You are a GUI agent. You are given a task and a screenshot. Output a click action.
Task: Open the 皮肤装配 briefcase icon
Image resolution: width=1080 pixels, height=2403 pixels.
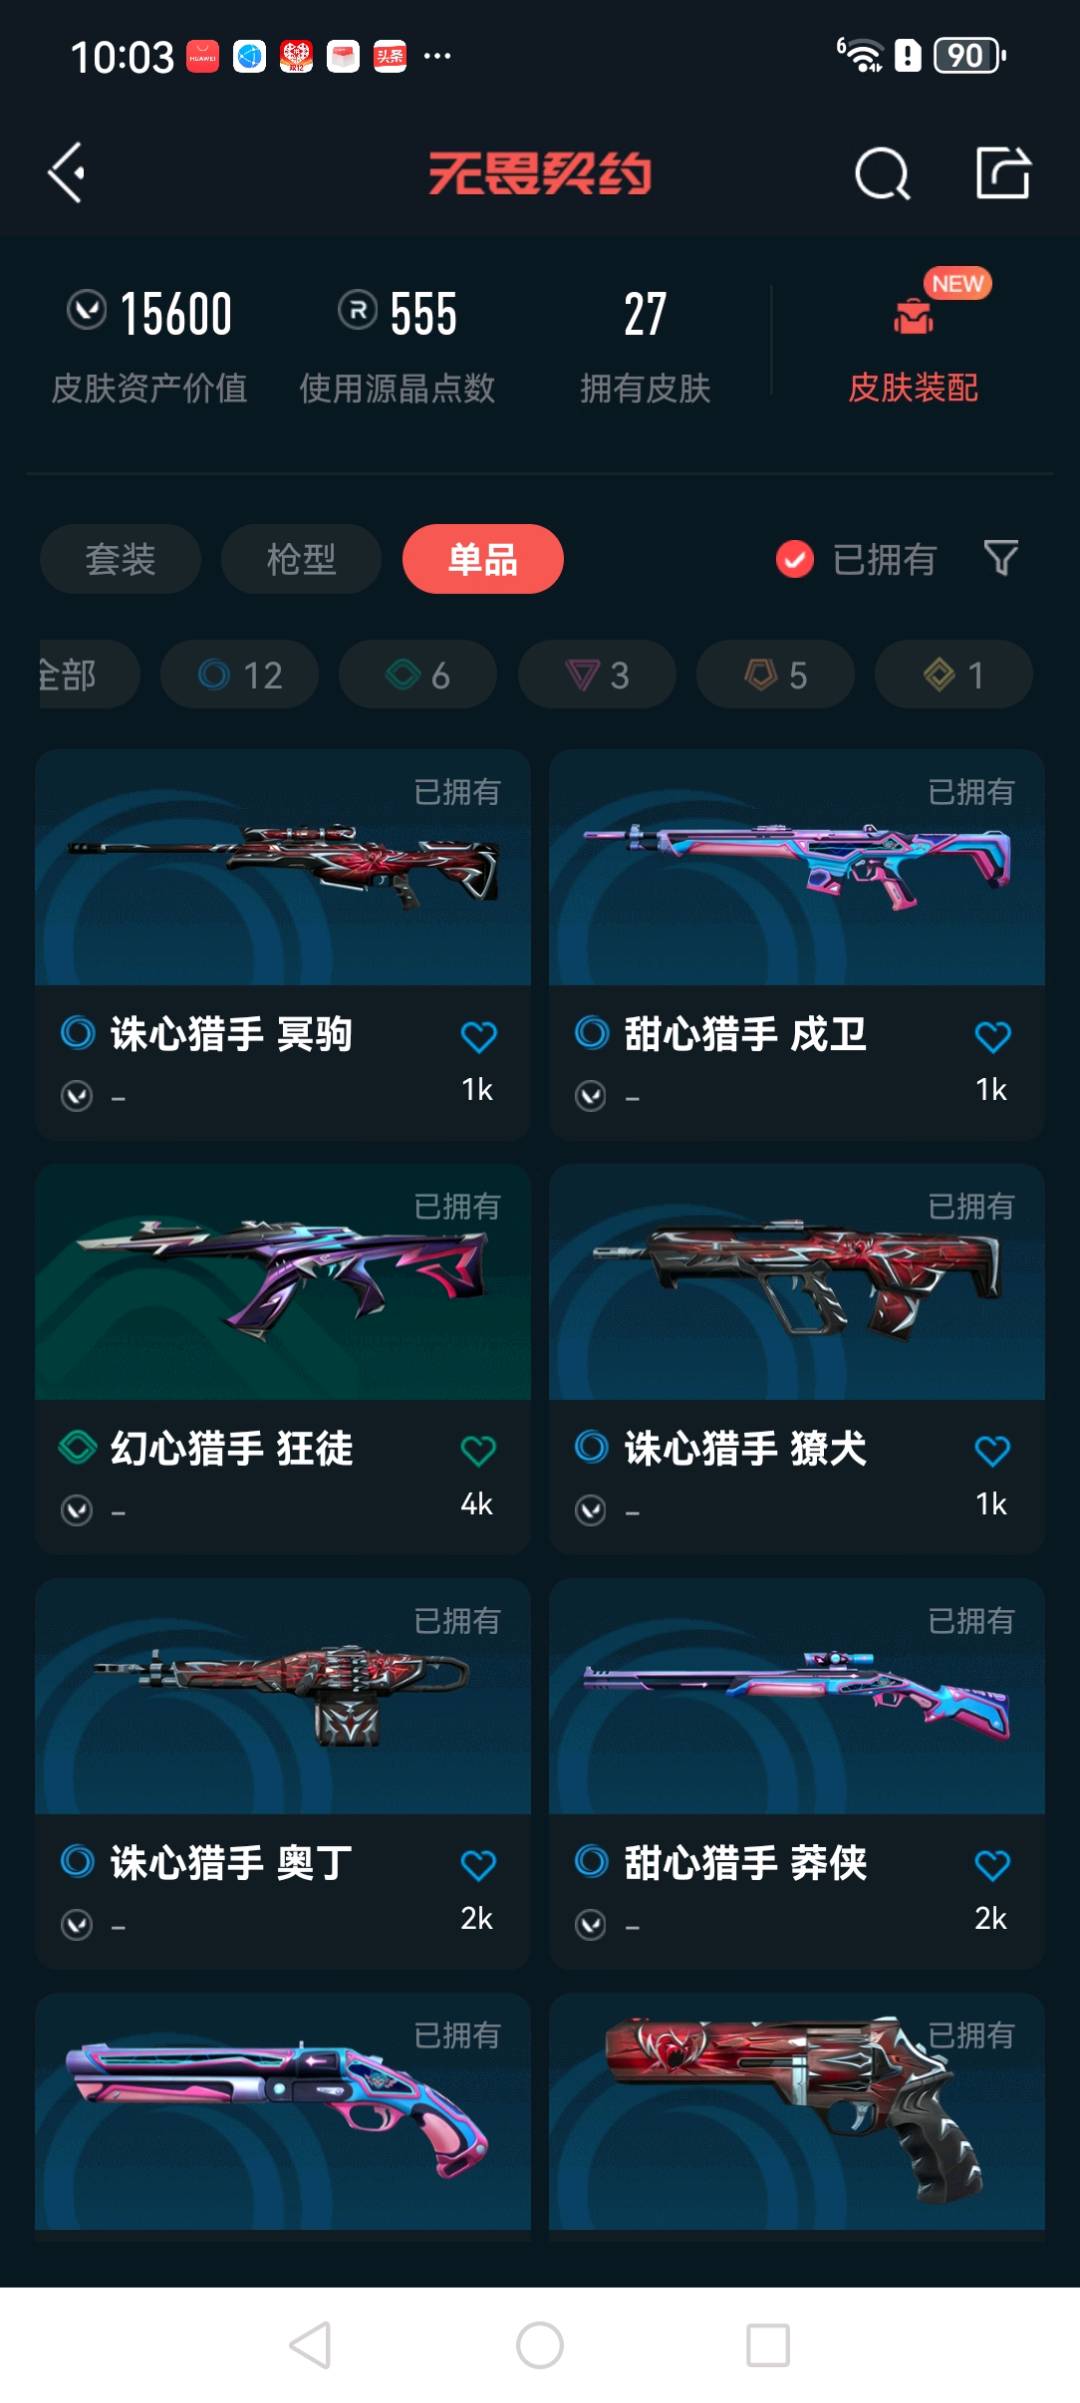pyautogui.click(x=913, y=317)
